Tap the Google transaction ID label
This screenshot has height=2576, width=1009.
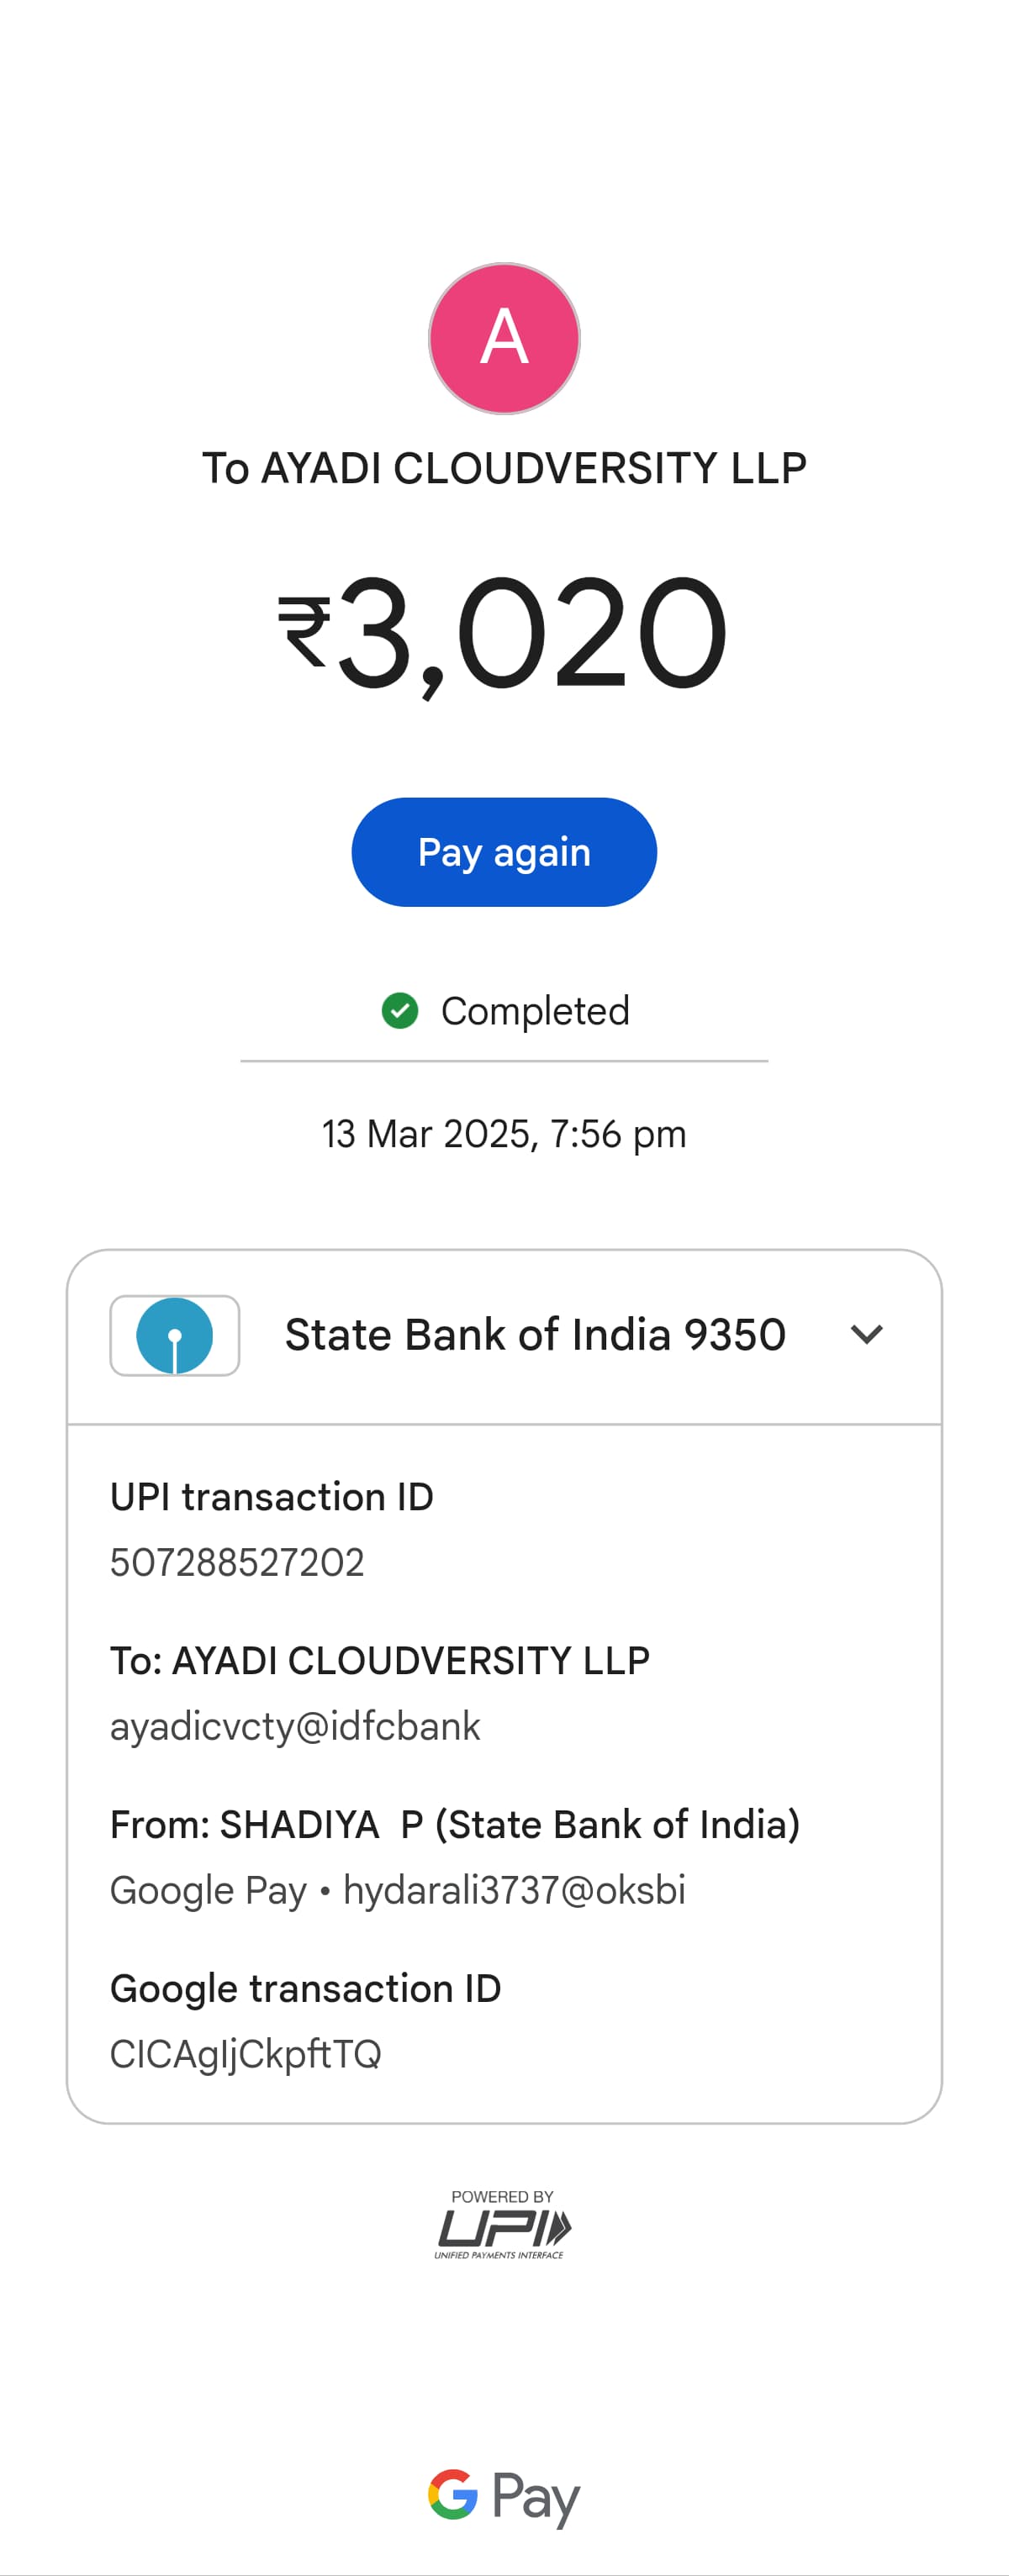click(x=305, y=1988)
